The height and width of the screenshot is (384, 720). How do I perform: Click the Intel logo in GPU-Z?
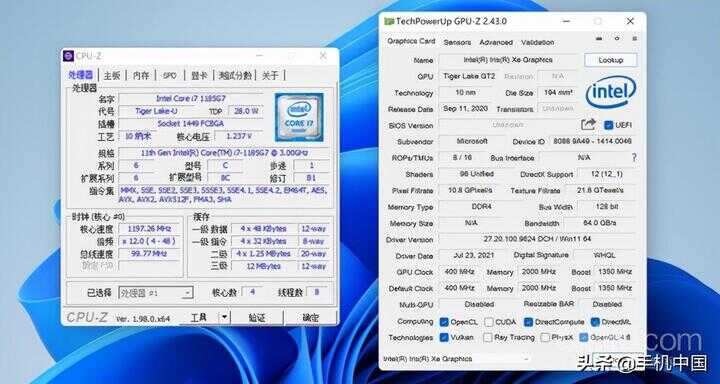611,93
